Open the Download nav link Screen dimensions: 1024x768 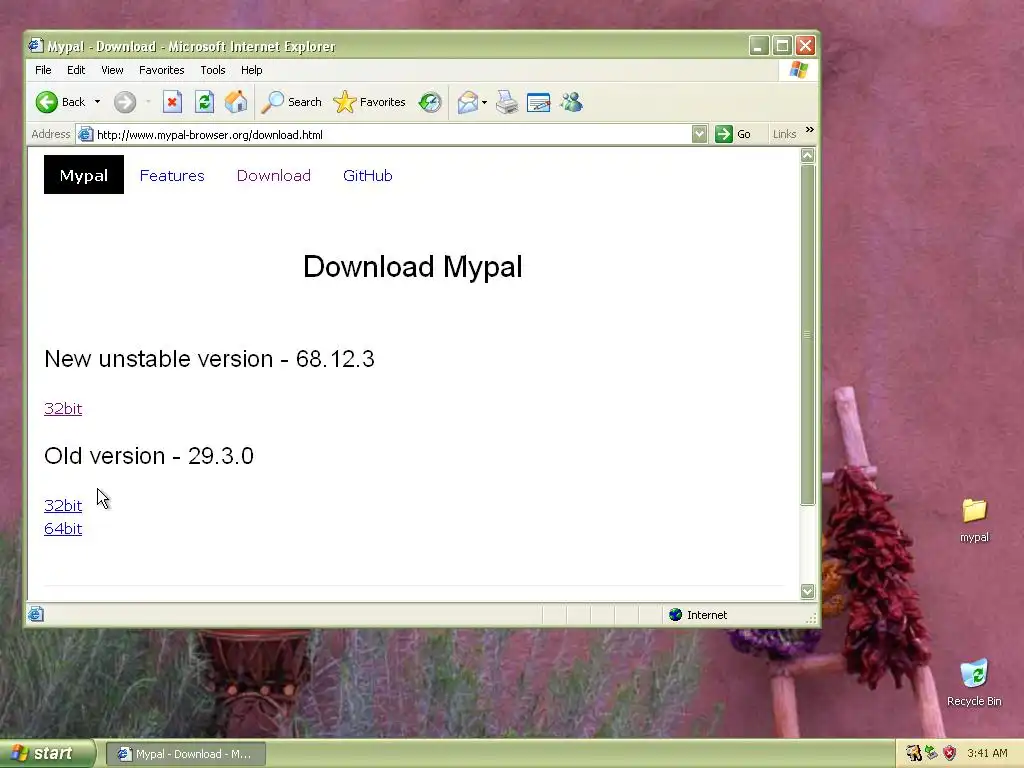(x=274, y=176)
